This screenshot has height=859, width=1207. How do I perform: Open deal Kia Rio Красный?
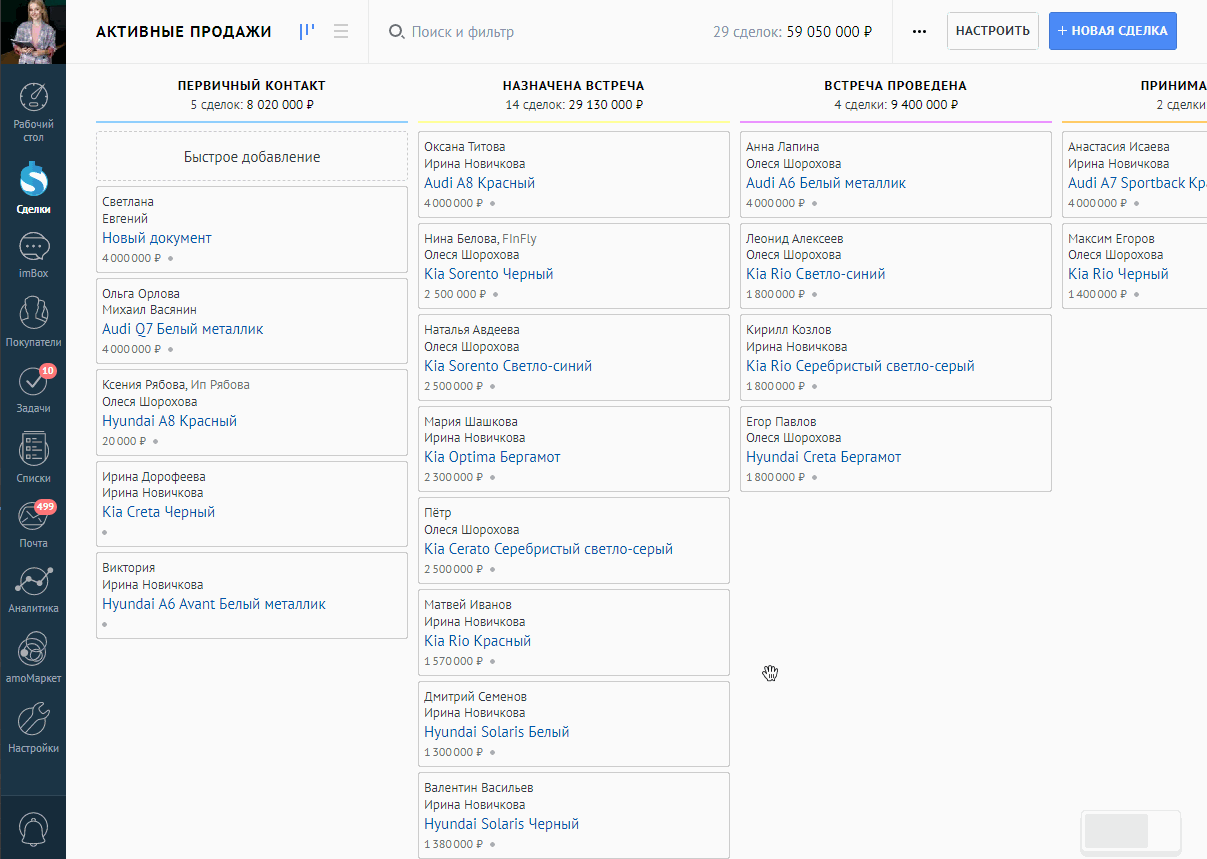click(477, 641)
